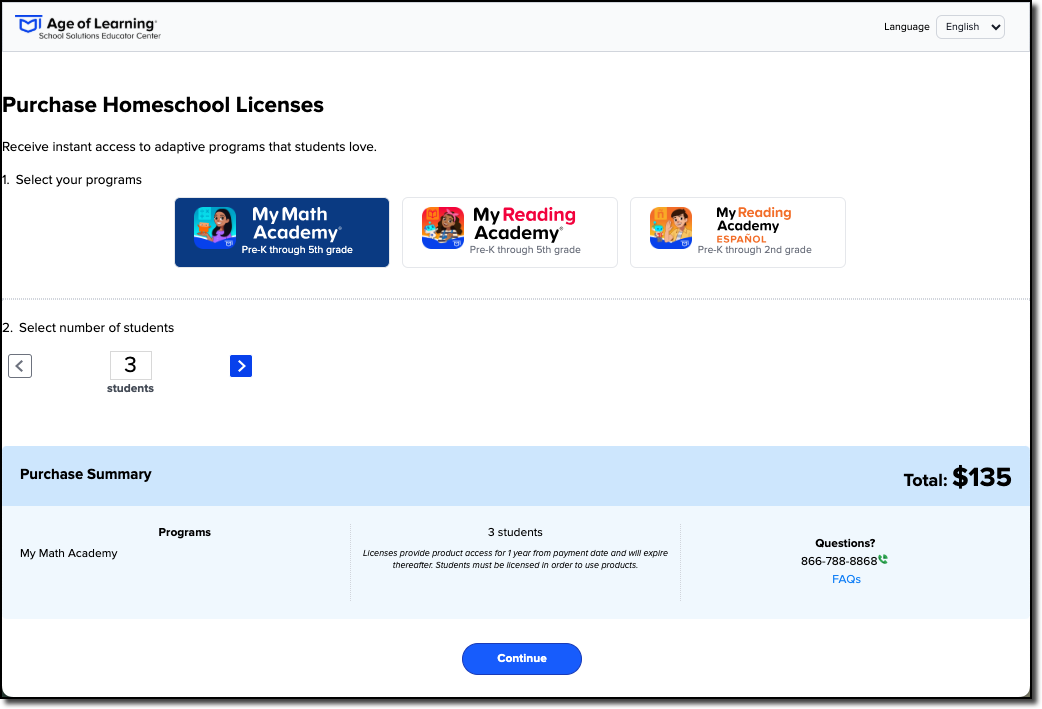The width and height of the screenshot is (1042, 709).
Task: Open the Language dropdown set to English
Action: tap(970, 27)
